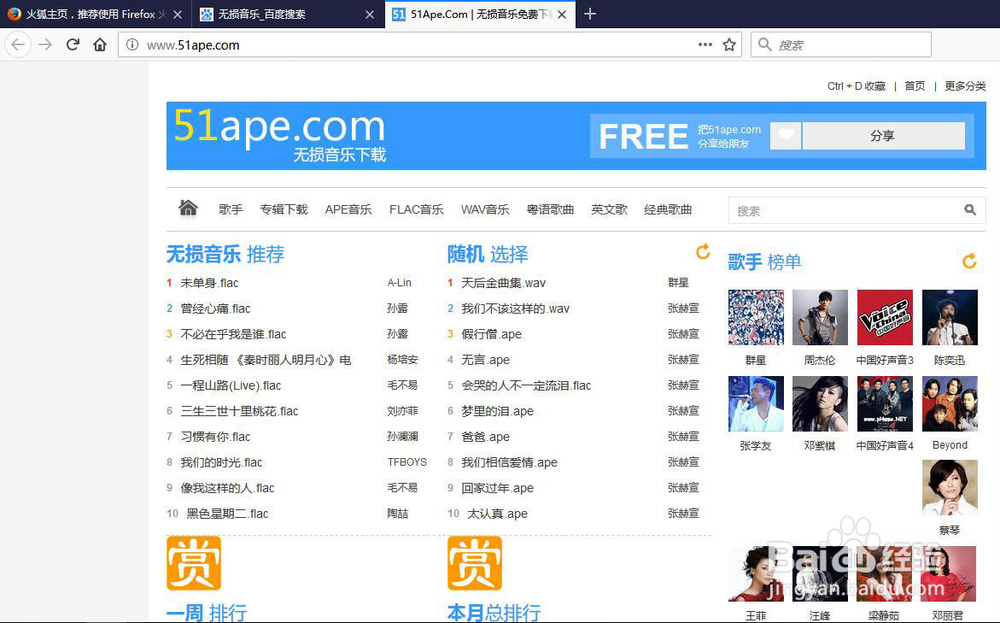Open the song 未单身.flac

click(209, 283)
